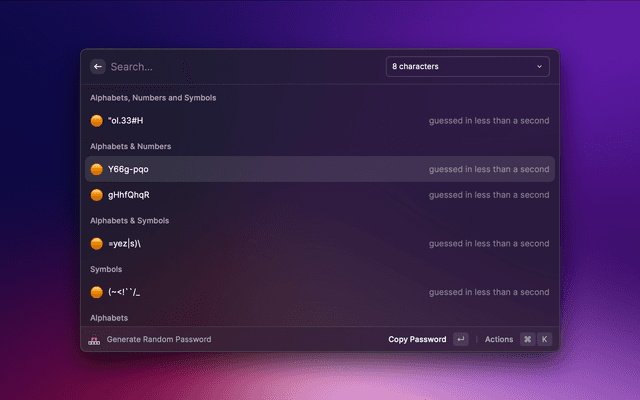640x400 pixels.
Task: Open the Actions menu
Action: (x=498, y=340)
